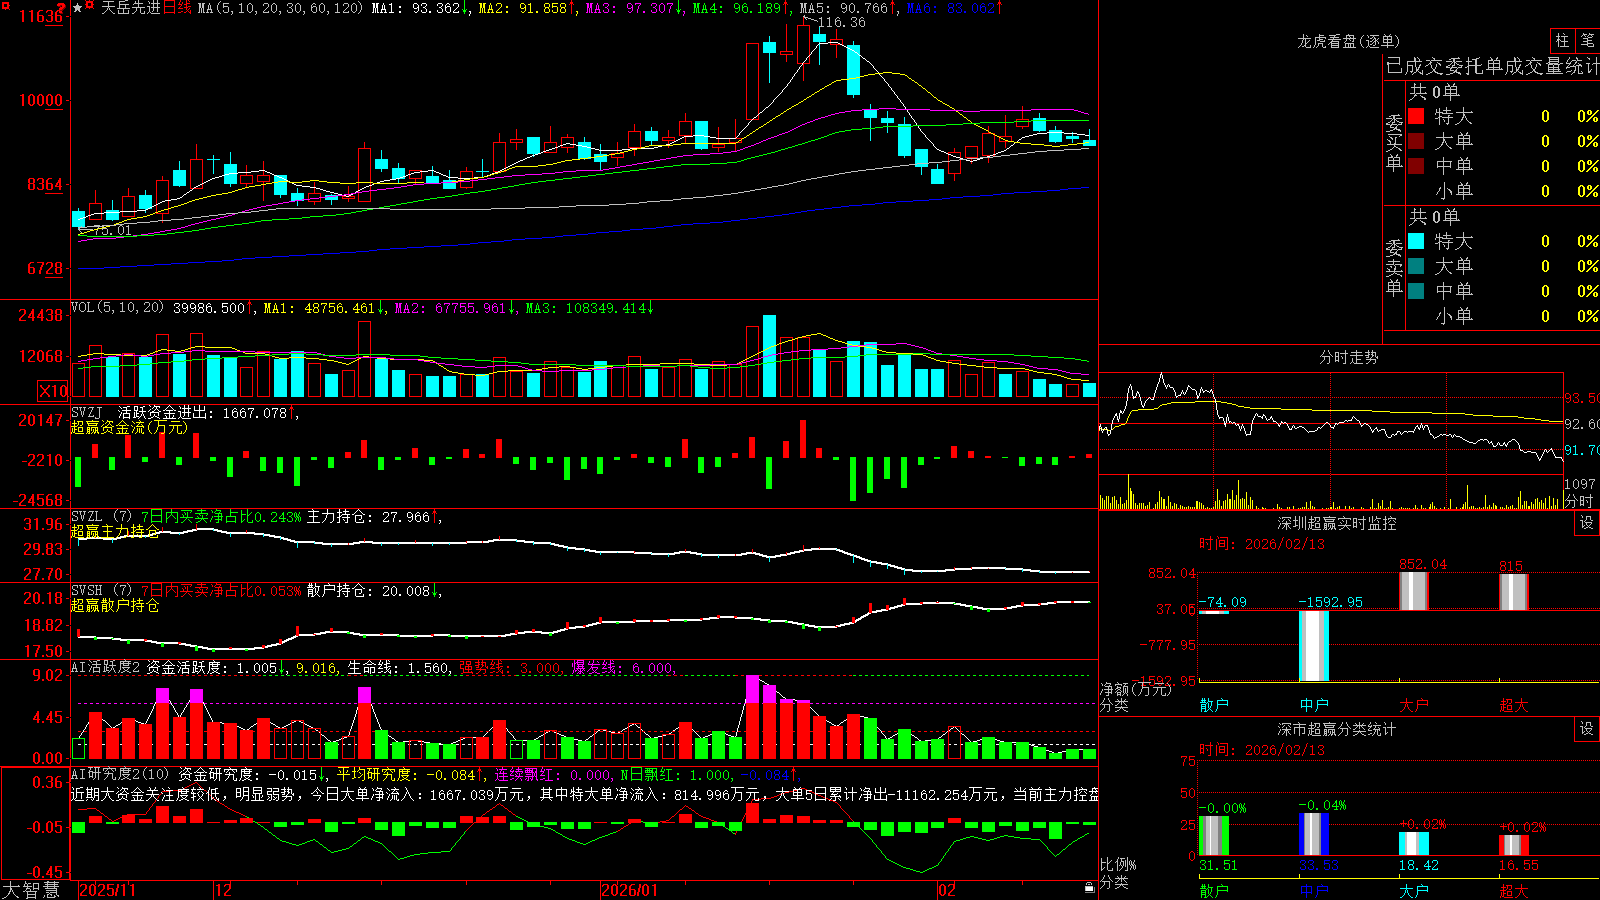Click the 散户持仓: 20.008 value
1600x900 pixels.
[x=368, y=591]
